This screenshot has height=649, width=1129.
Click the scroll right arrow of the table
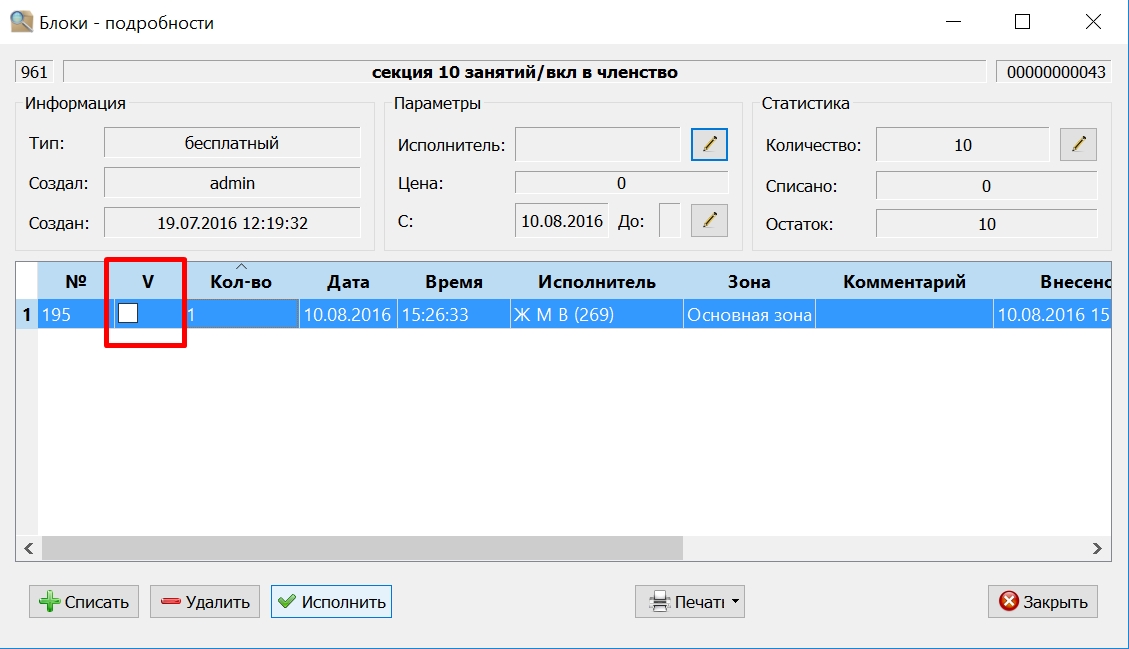pos(1097,548)
